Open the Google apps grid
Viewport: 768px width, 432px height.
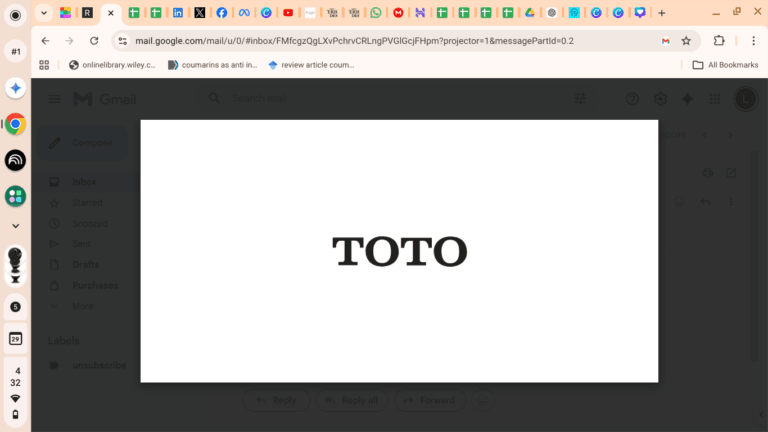point(714,99)
